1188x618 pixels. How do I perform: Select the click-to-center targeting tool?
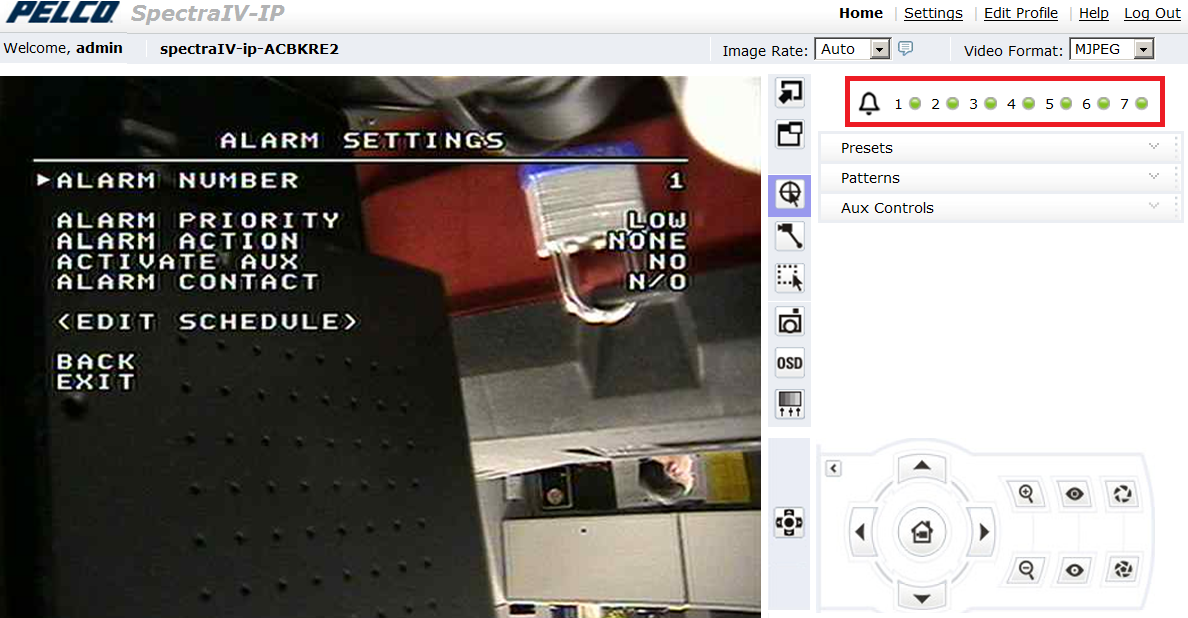click(789, 195)
